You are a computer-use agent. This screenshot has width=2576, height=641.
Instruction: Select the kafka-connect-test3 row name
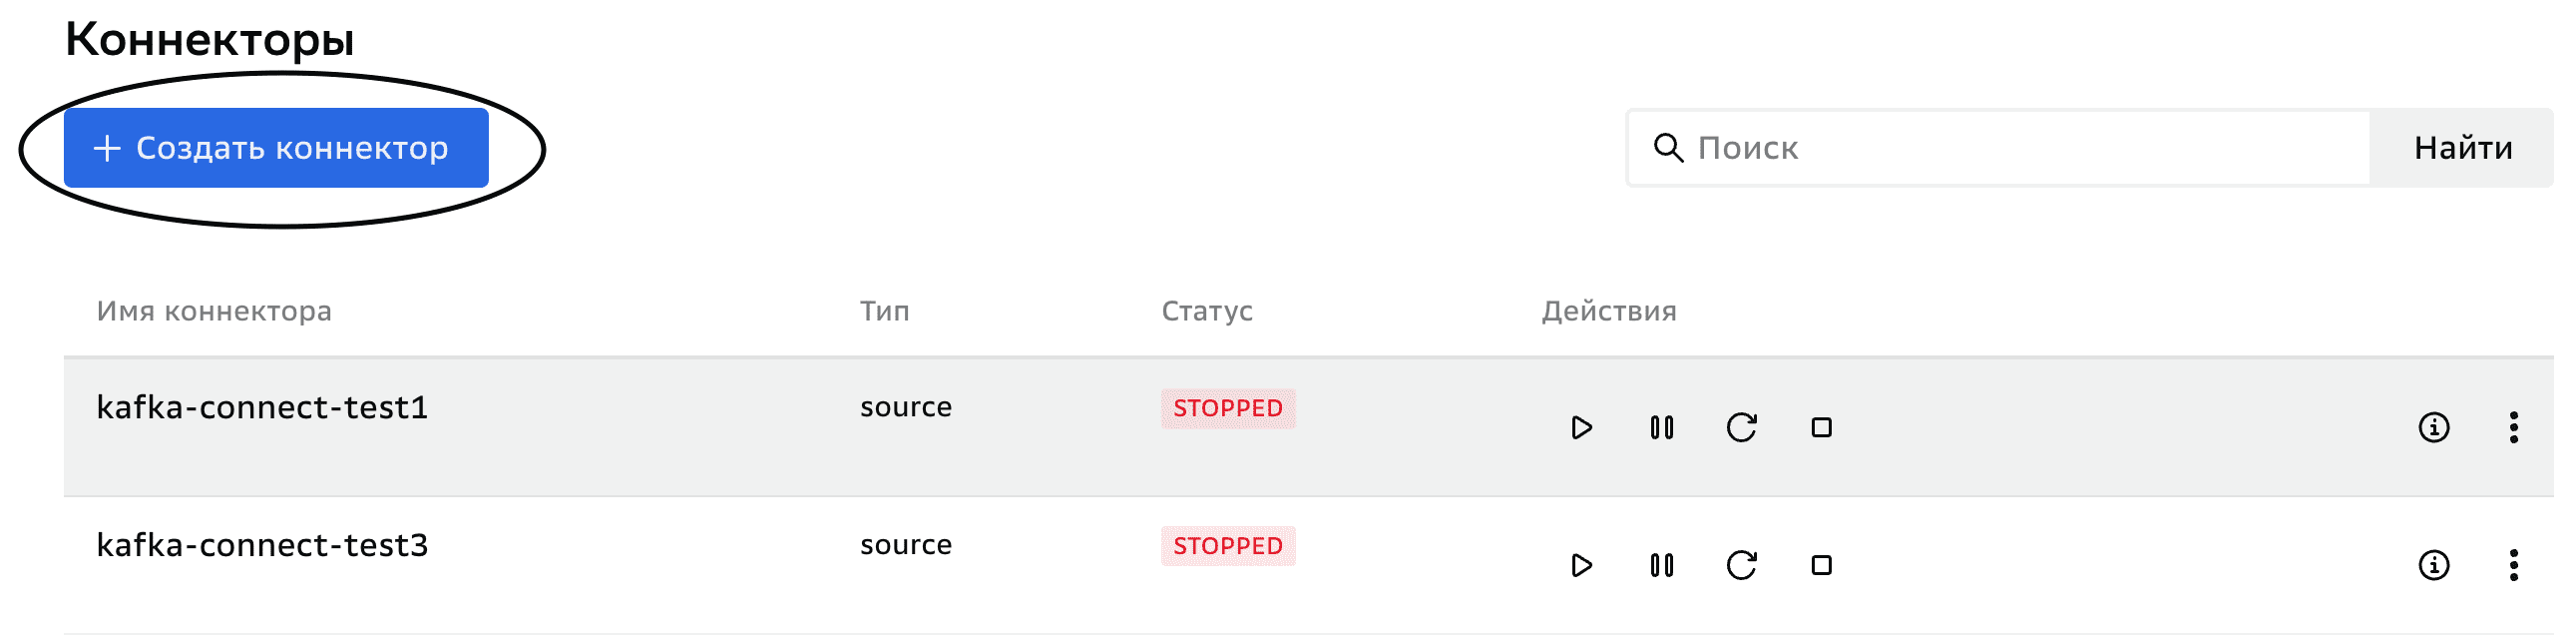tap(262, 545)
